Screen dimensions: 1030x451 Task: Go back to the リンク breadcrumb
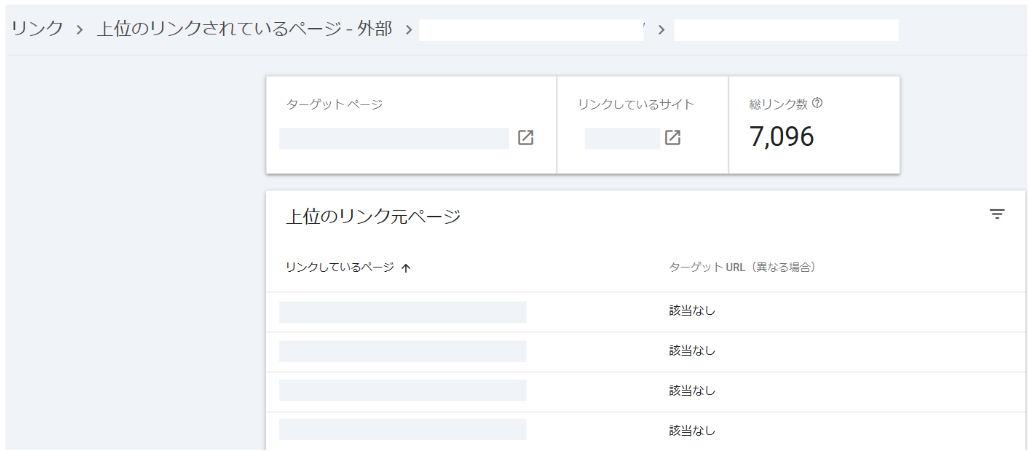pyautogui.click(x=37, y=29)
